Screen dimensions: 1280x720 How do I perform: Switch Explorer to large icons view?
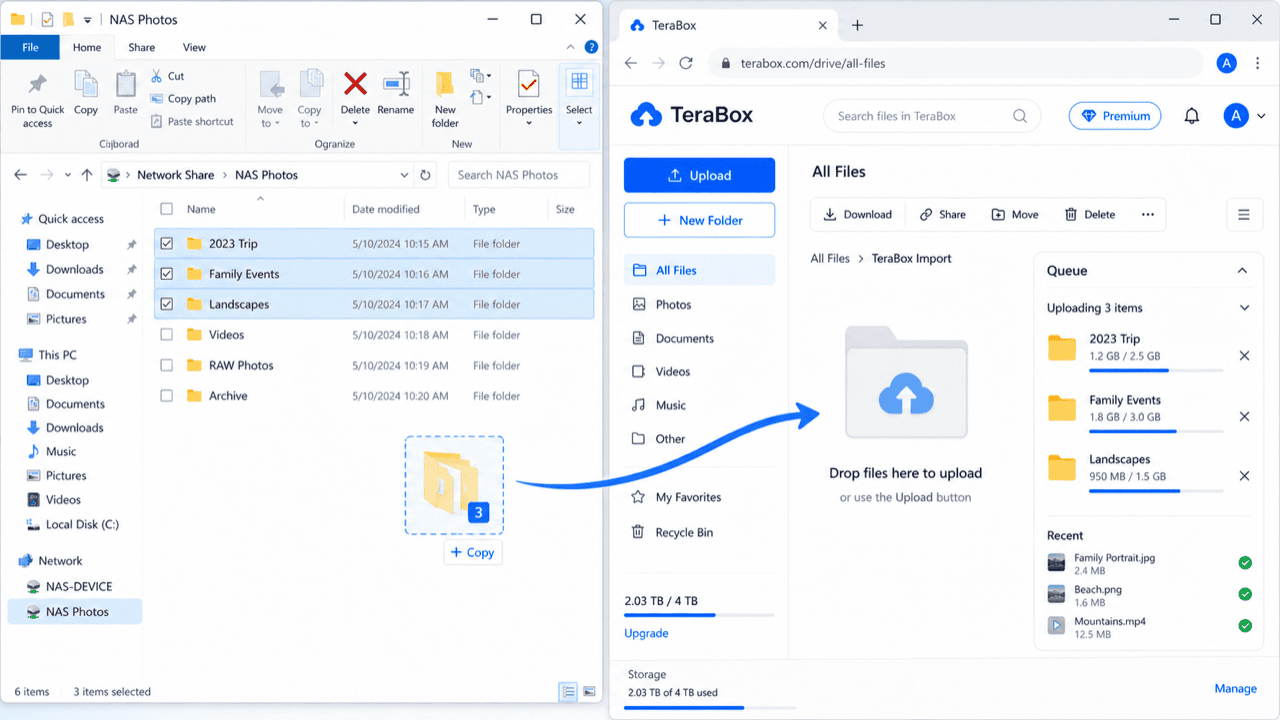click(x=589, y=691)
